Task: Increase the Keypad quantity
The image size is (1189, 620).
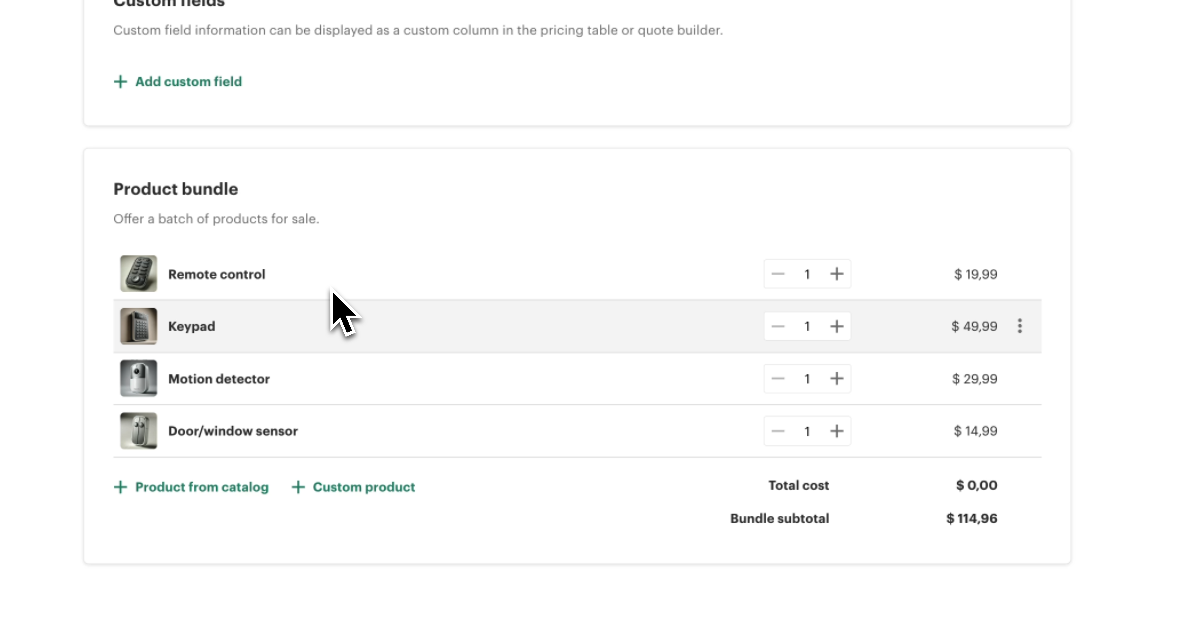Action: point(837,326)
